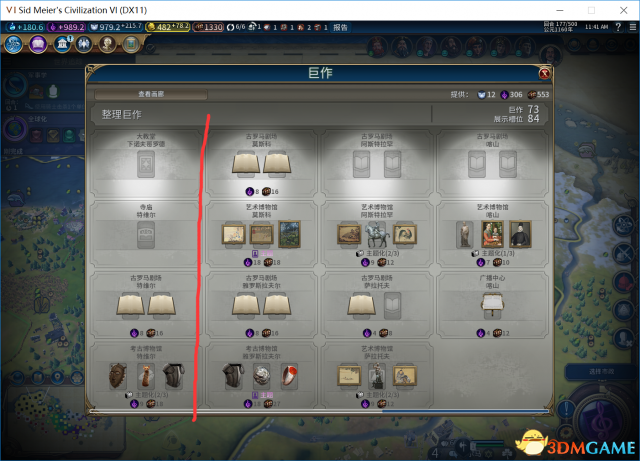The image size is (640, 461).
Task: Open the Civilopedia question mark icon
Action: tap(618, 27)
